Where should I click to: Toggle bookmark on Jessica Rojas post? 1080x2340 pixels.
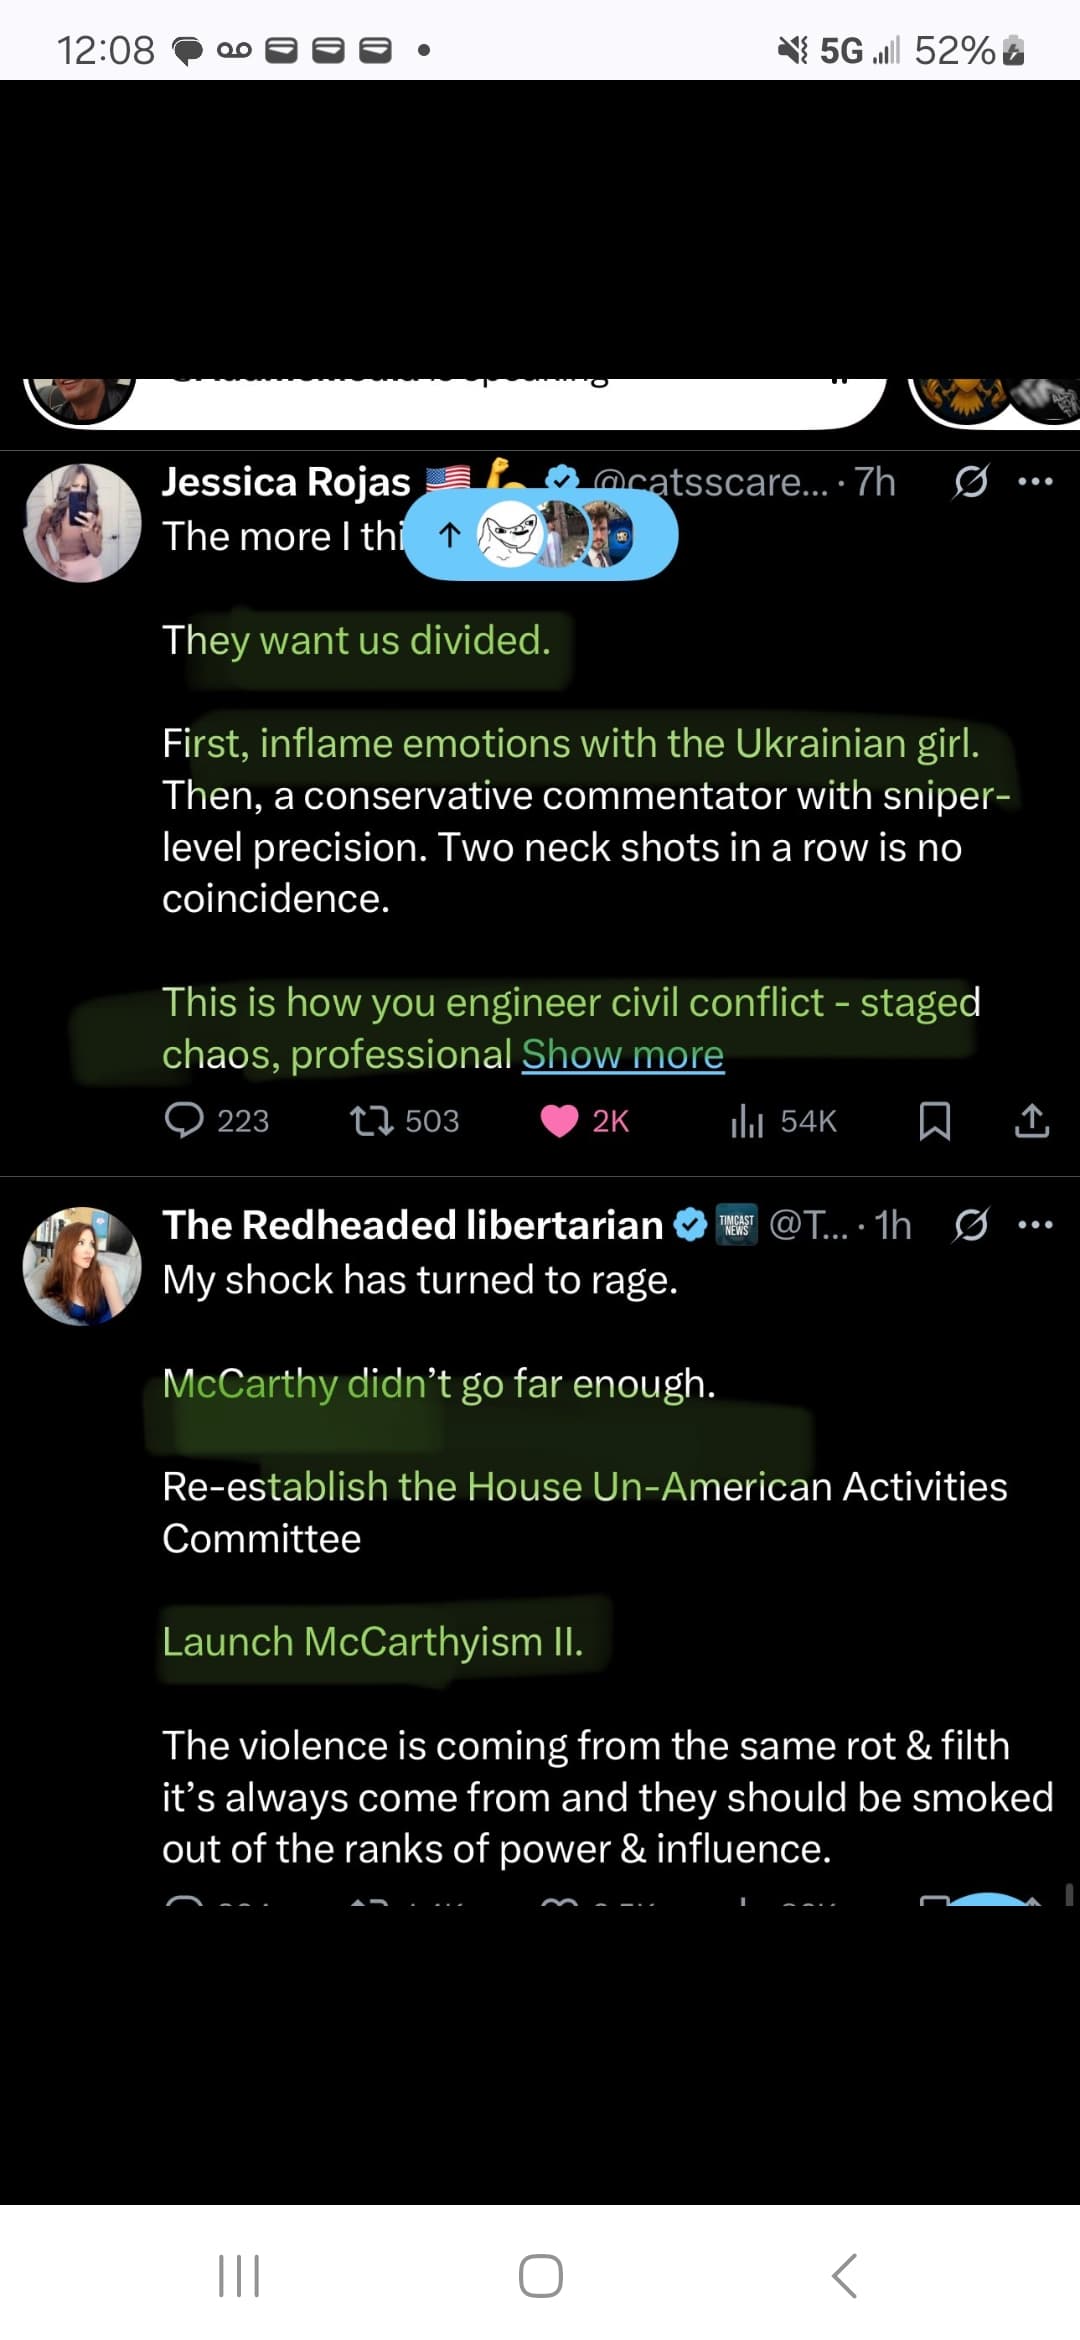(x=934, y=1121)
